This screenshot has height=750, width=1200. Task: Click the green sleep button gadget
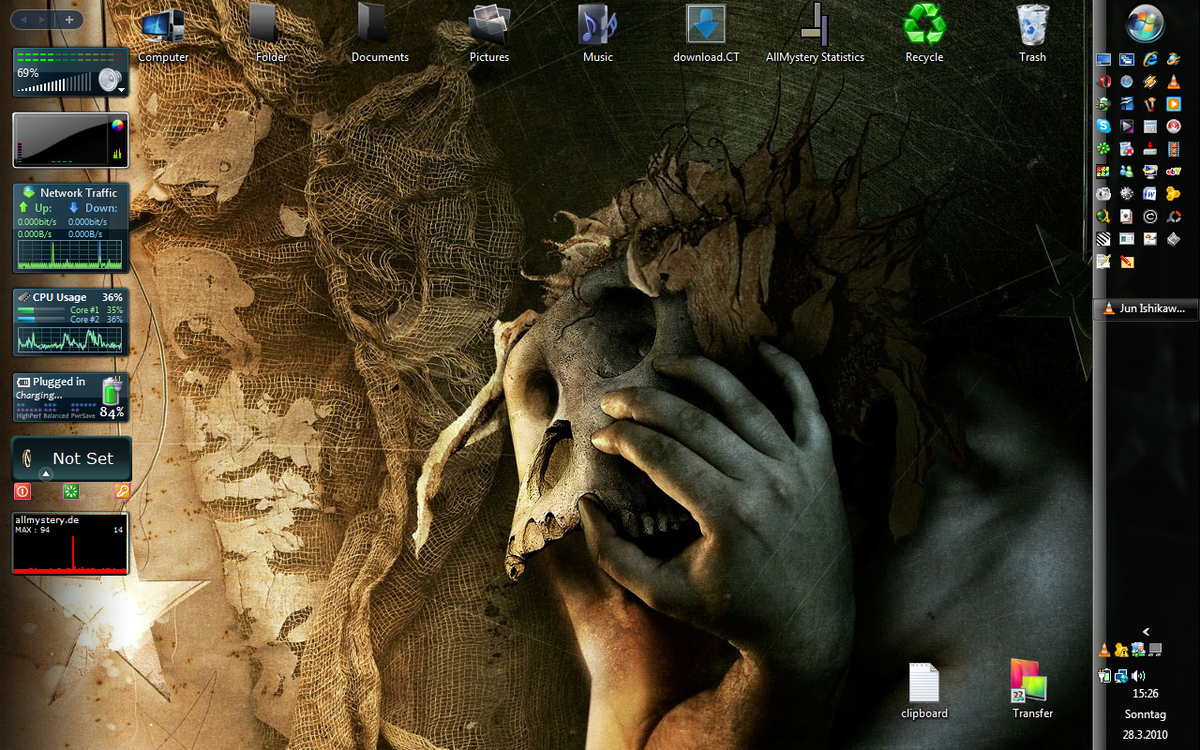click(x=71, y=491)
